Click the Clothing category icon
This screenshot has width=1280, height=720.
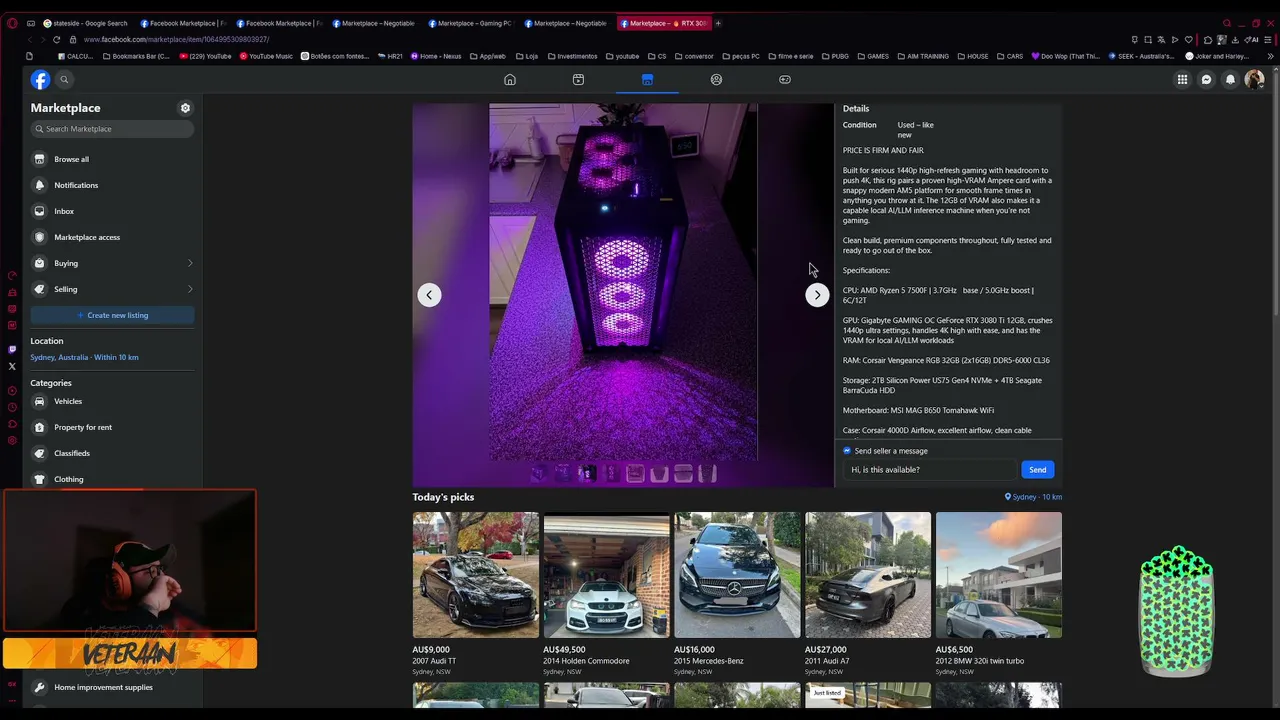pos(40,479)
